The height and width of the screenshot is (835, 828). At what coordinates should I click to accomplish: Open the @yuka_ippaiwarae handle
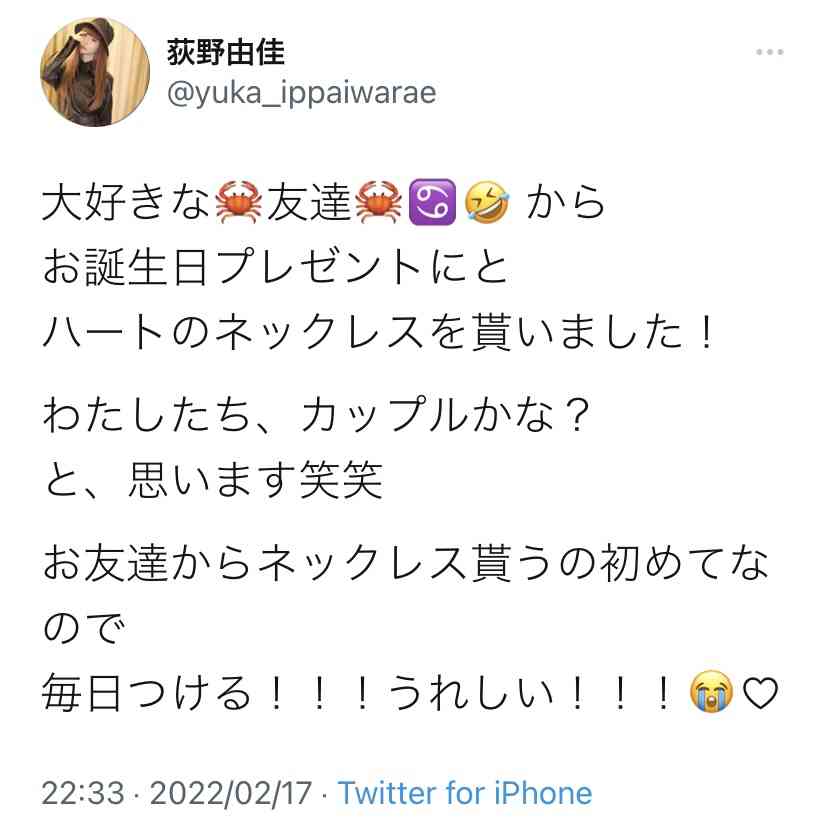click(x=301, y=93)
